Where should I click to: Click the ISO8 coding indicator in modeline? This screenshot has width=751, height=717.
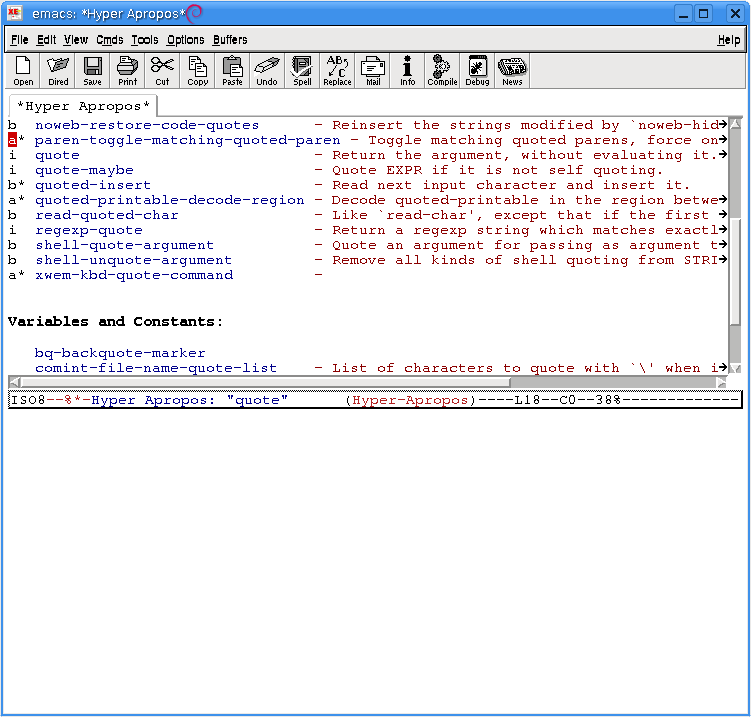click(x=28, y=400)
